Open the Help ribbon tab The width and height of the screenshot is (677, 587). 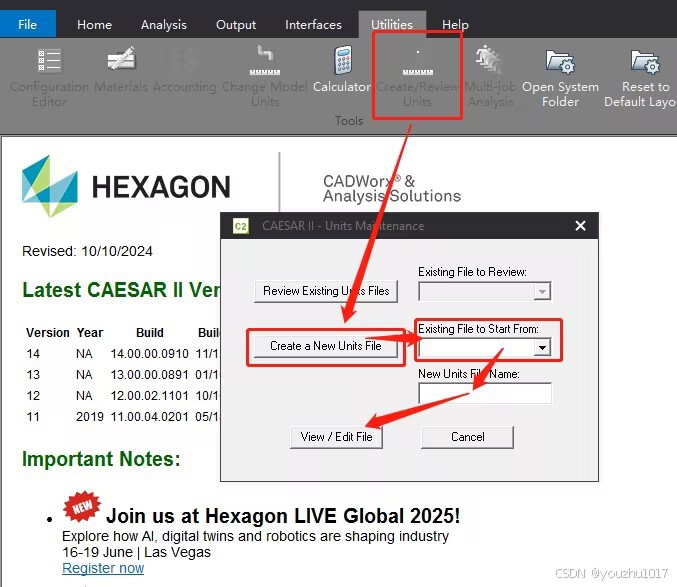tap(455, 25)
